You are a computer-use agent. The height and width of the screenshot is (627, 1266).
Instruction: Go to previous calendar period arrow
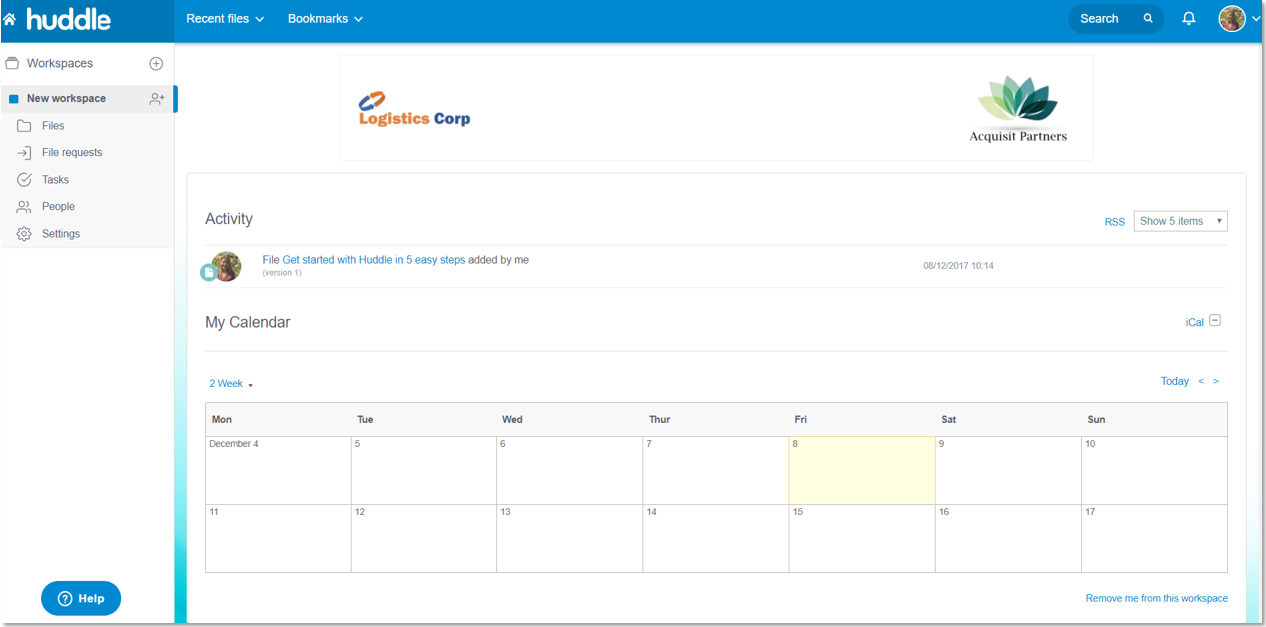(1201, 381)
